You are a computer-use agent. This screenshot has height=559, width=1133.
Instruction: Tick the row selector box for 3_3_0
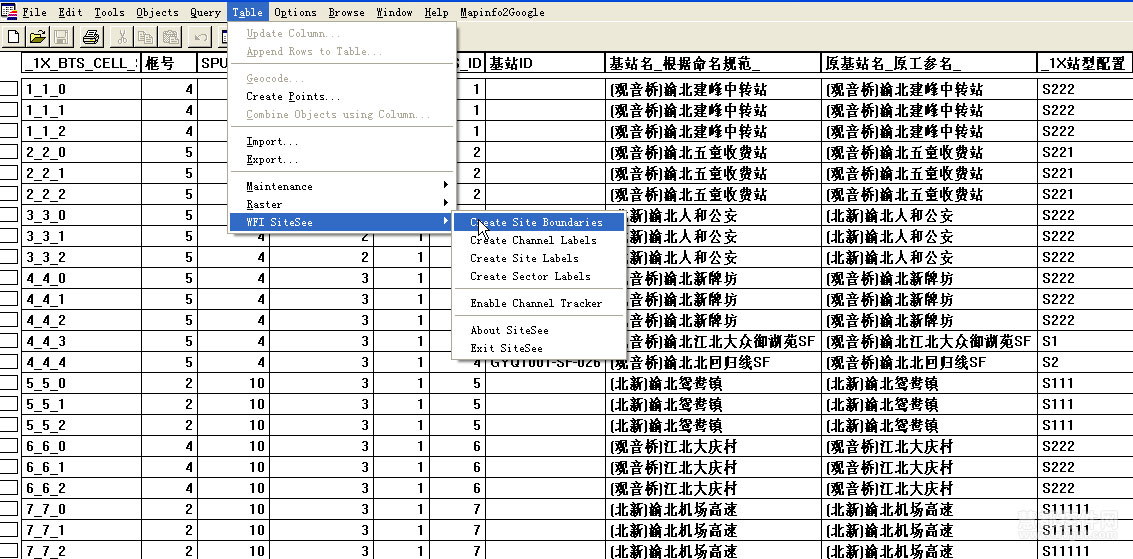tap(9, 215)
